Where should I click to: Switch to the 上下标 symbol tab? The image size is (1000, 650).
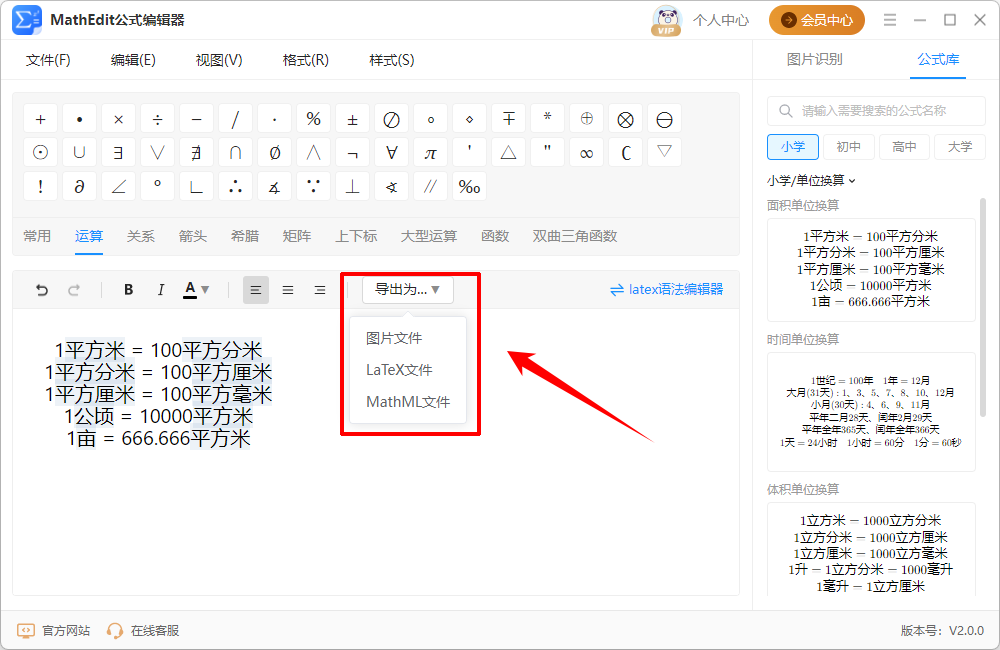[356, 236]
